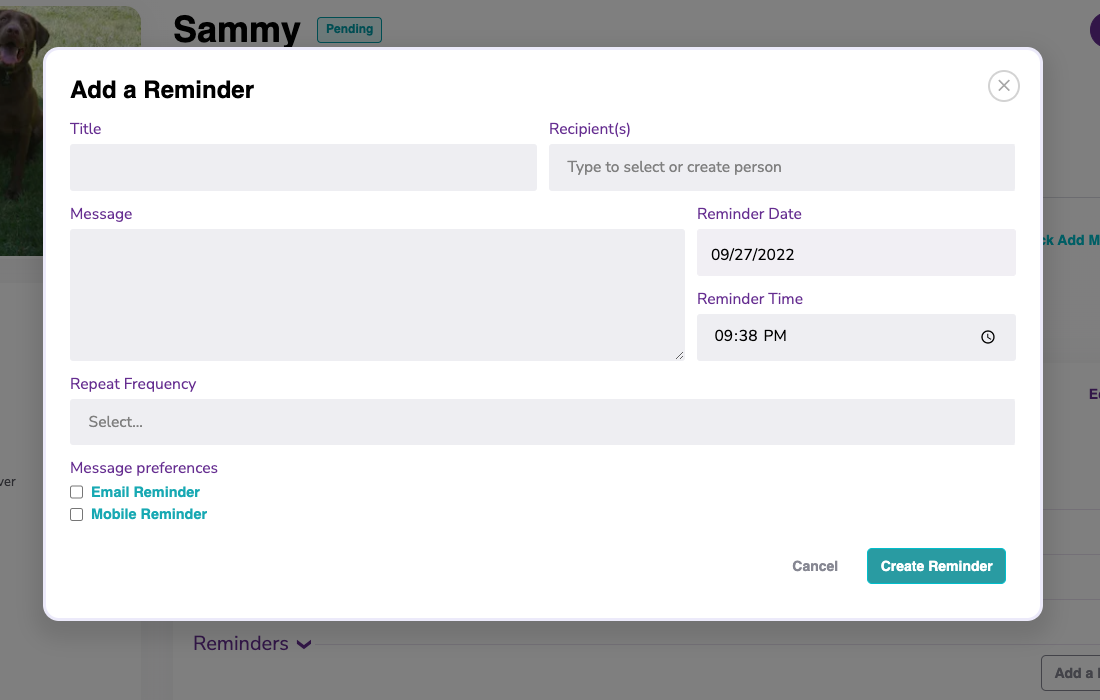Close the Add a Reminder dialog
This screenshot has width=1100, height=700.
[1003, 86]
